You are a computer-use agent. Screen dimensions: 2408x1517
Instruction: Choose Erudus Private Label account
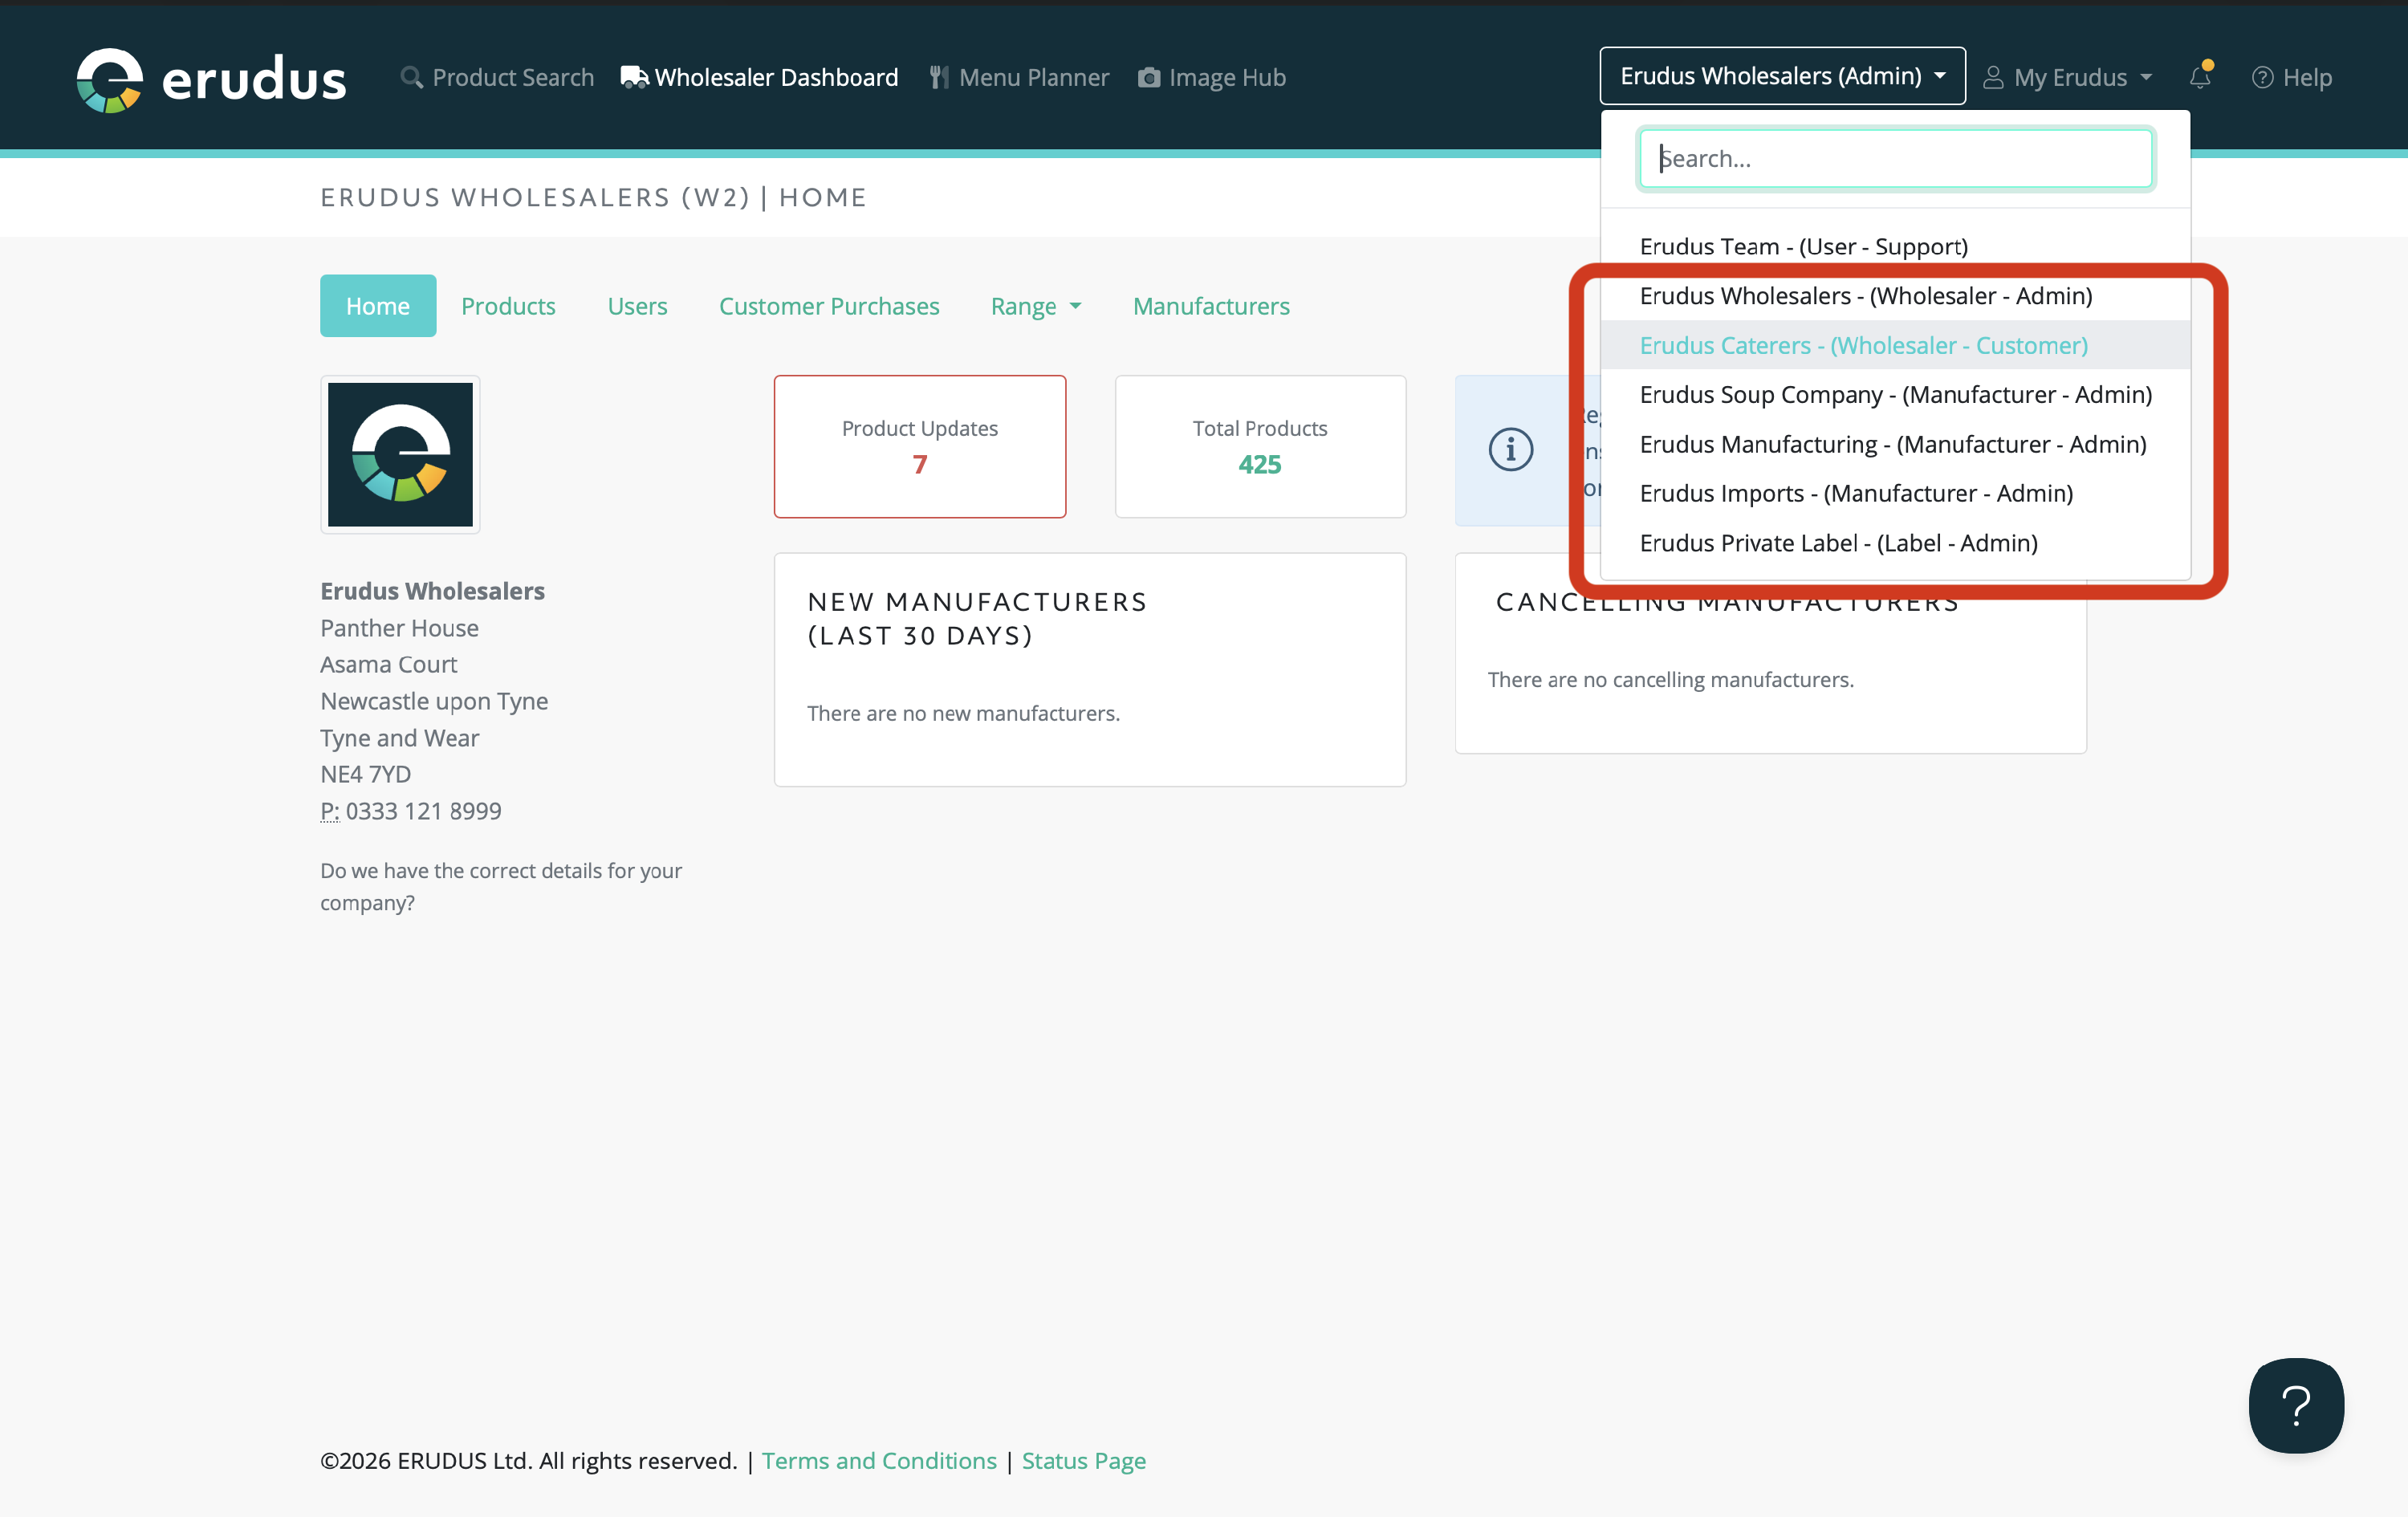pos(1838,542)
